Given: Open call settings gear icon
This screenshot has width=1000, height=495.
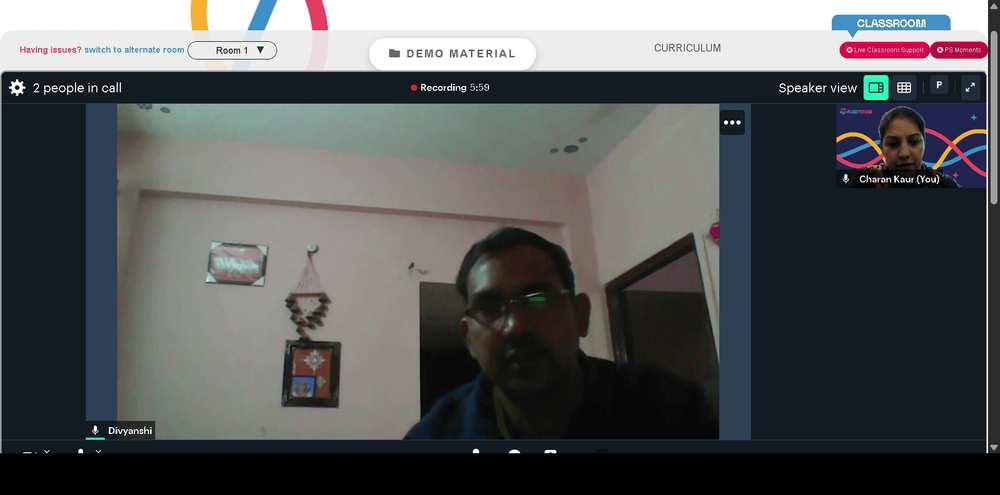Looking at the screenshot, I should pyautogui.click(x=17, y=88).
